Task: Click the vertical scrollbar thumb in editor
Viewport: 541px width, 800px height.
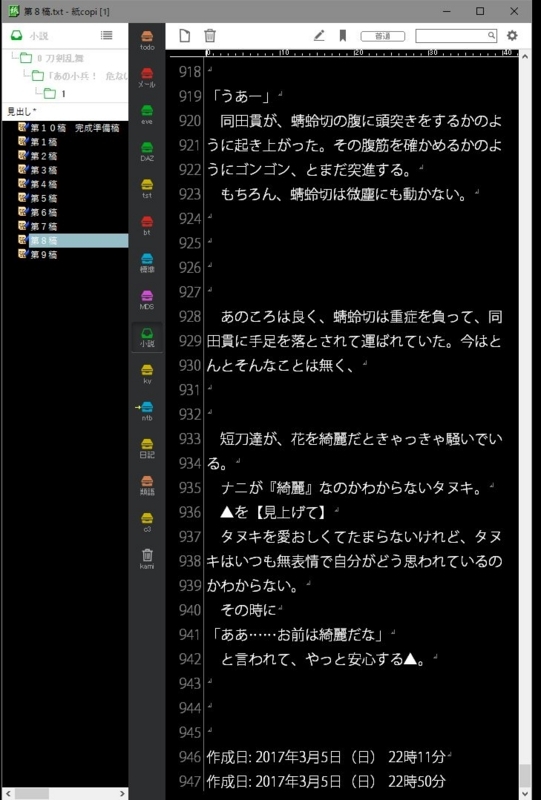Action: click(x=525, y=776)
